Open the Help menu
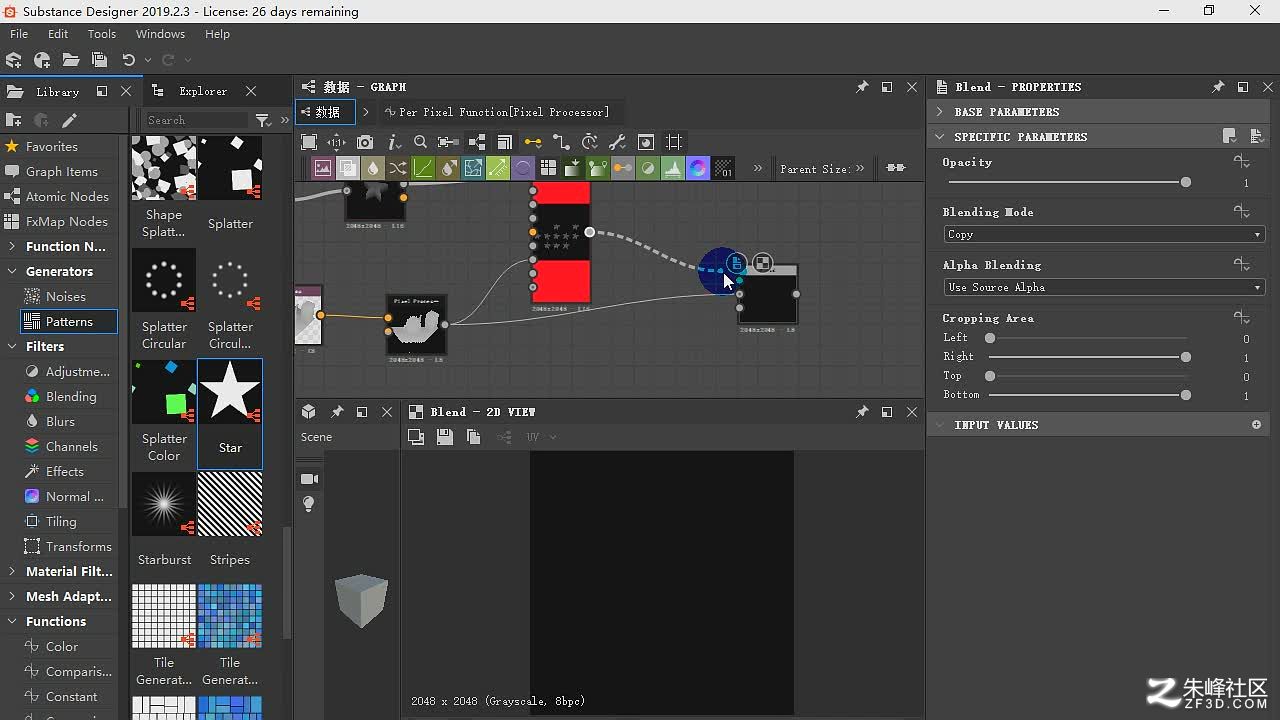Image resolution: width=1280 pixels, height=720 pixels. (x=217, y=34)
